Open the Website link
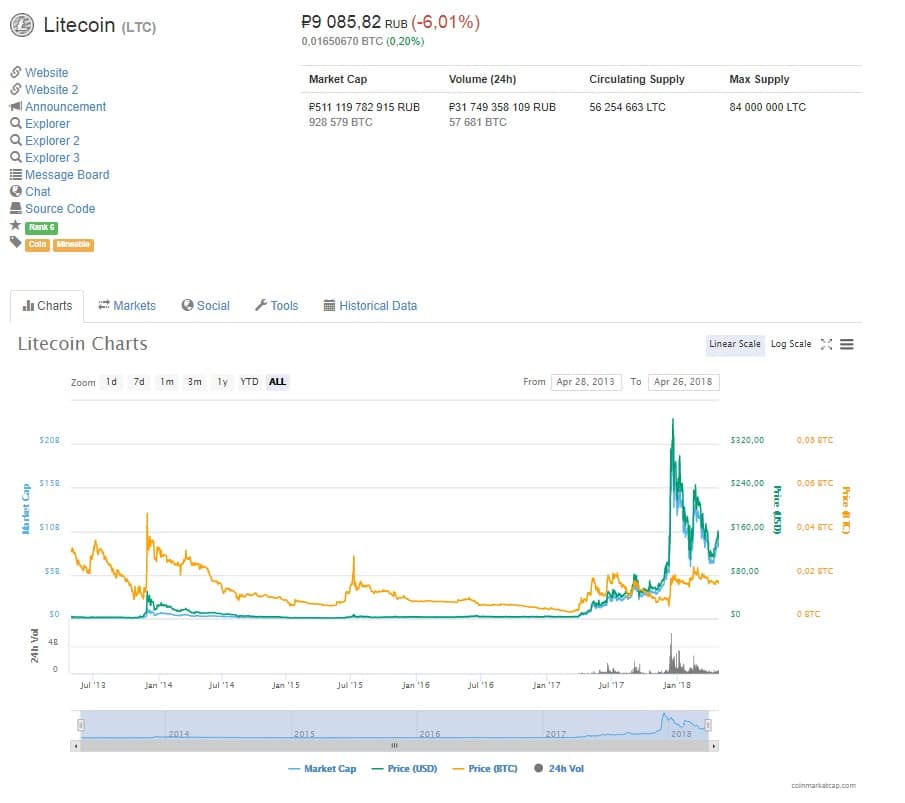 [46, 73]
